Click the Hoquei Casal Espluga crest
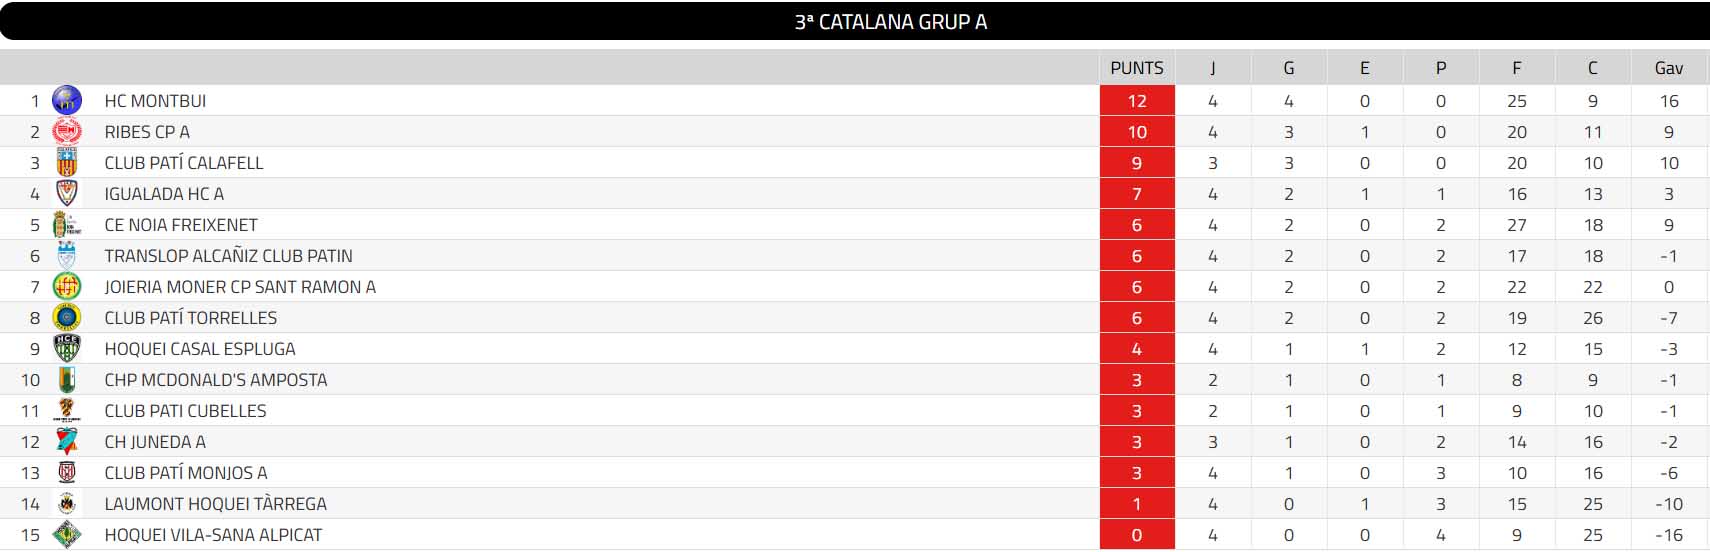The height and width of the screenshot is (552, 1710). point(66,348)
